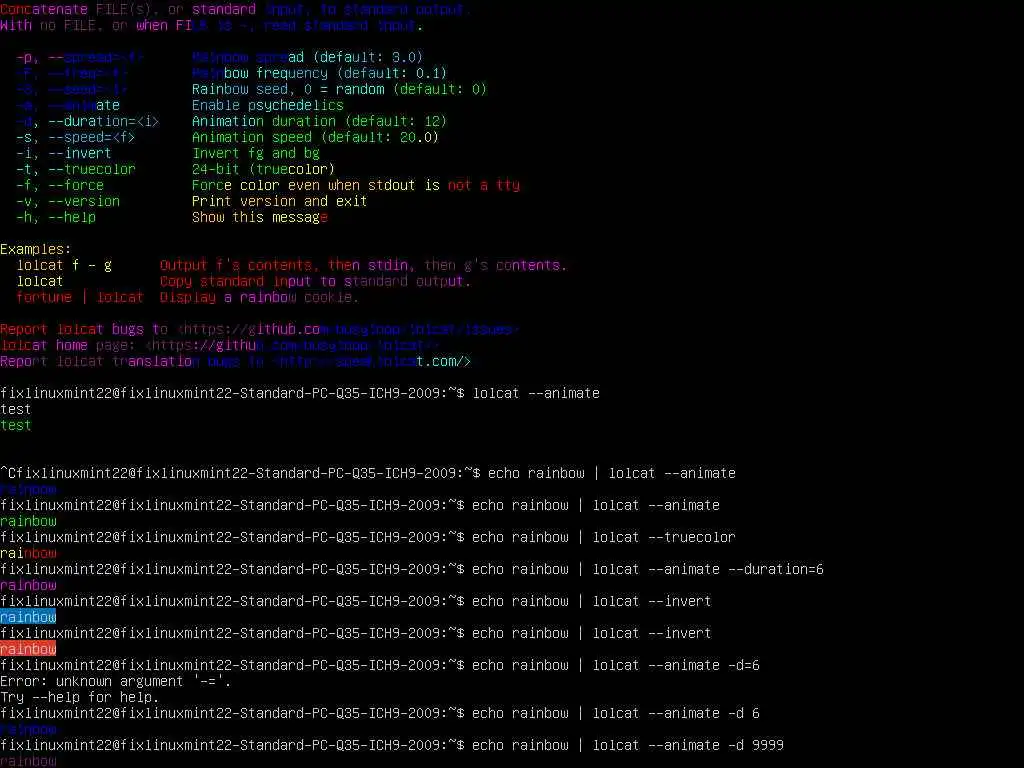Click the "Try --help for help." line
Image resolution: width=1024 pixels, height=768 pixels.
[x=80, y=697]
